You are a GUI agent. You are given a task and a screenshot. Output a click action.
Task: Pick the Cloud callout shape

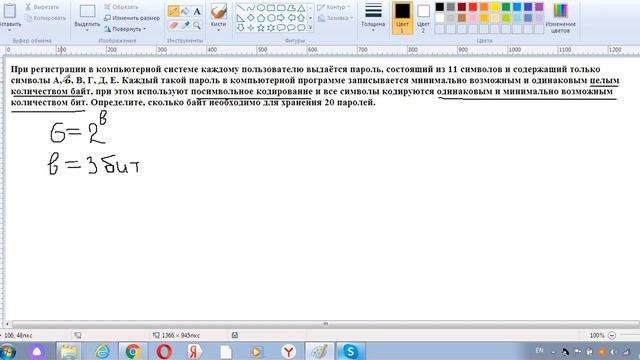point(301,28)
